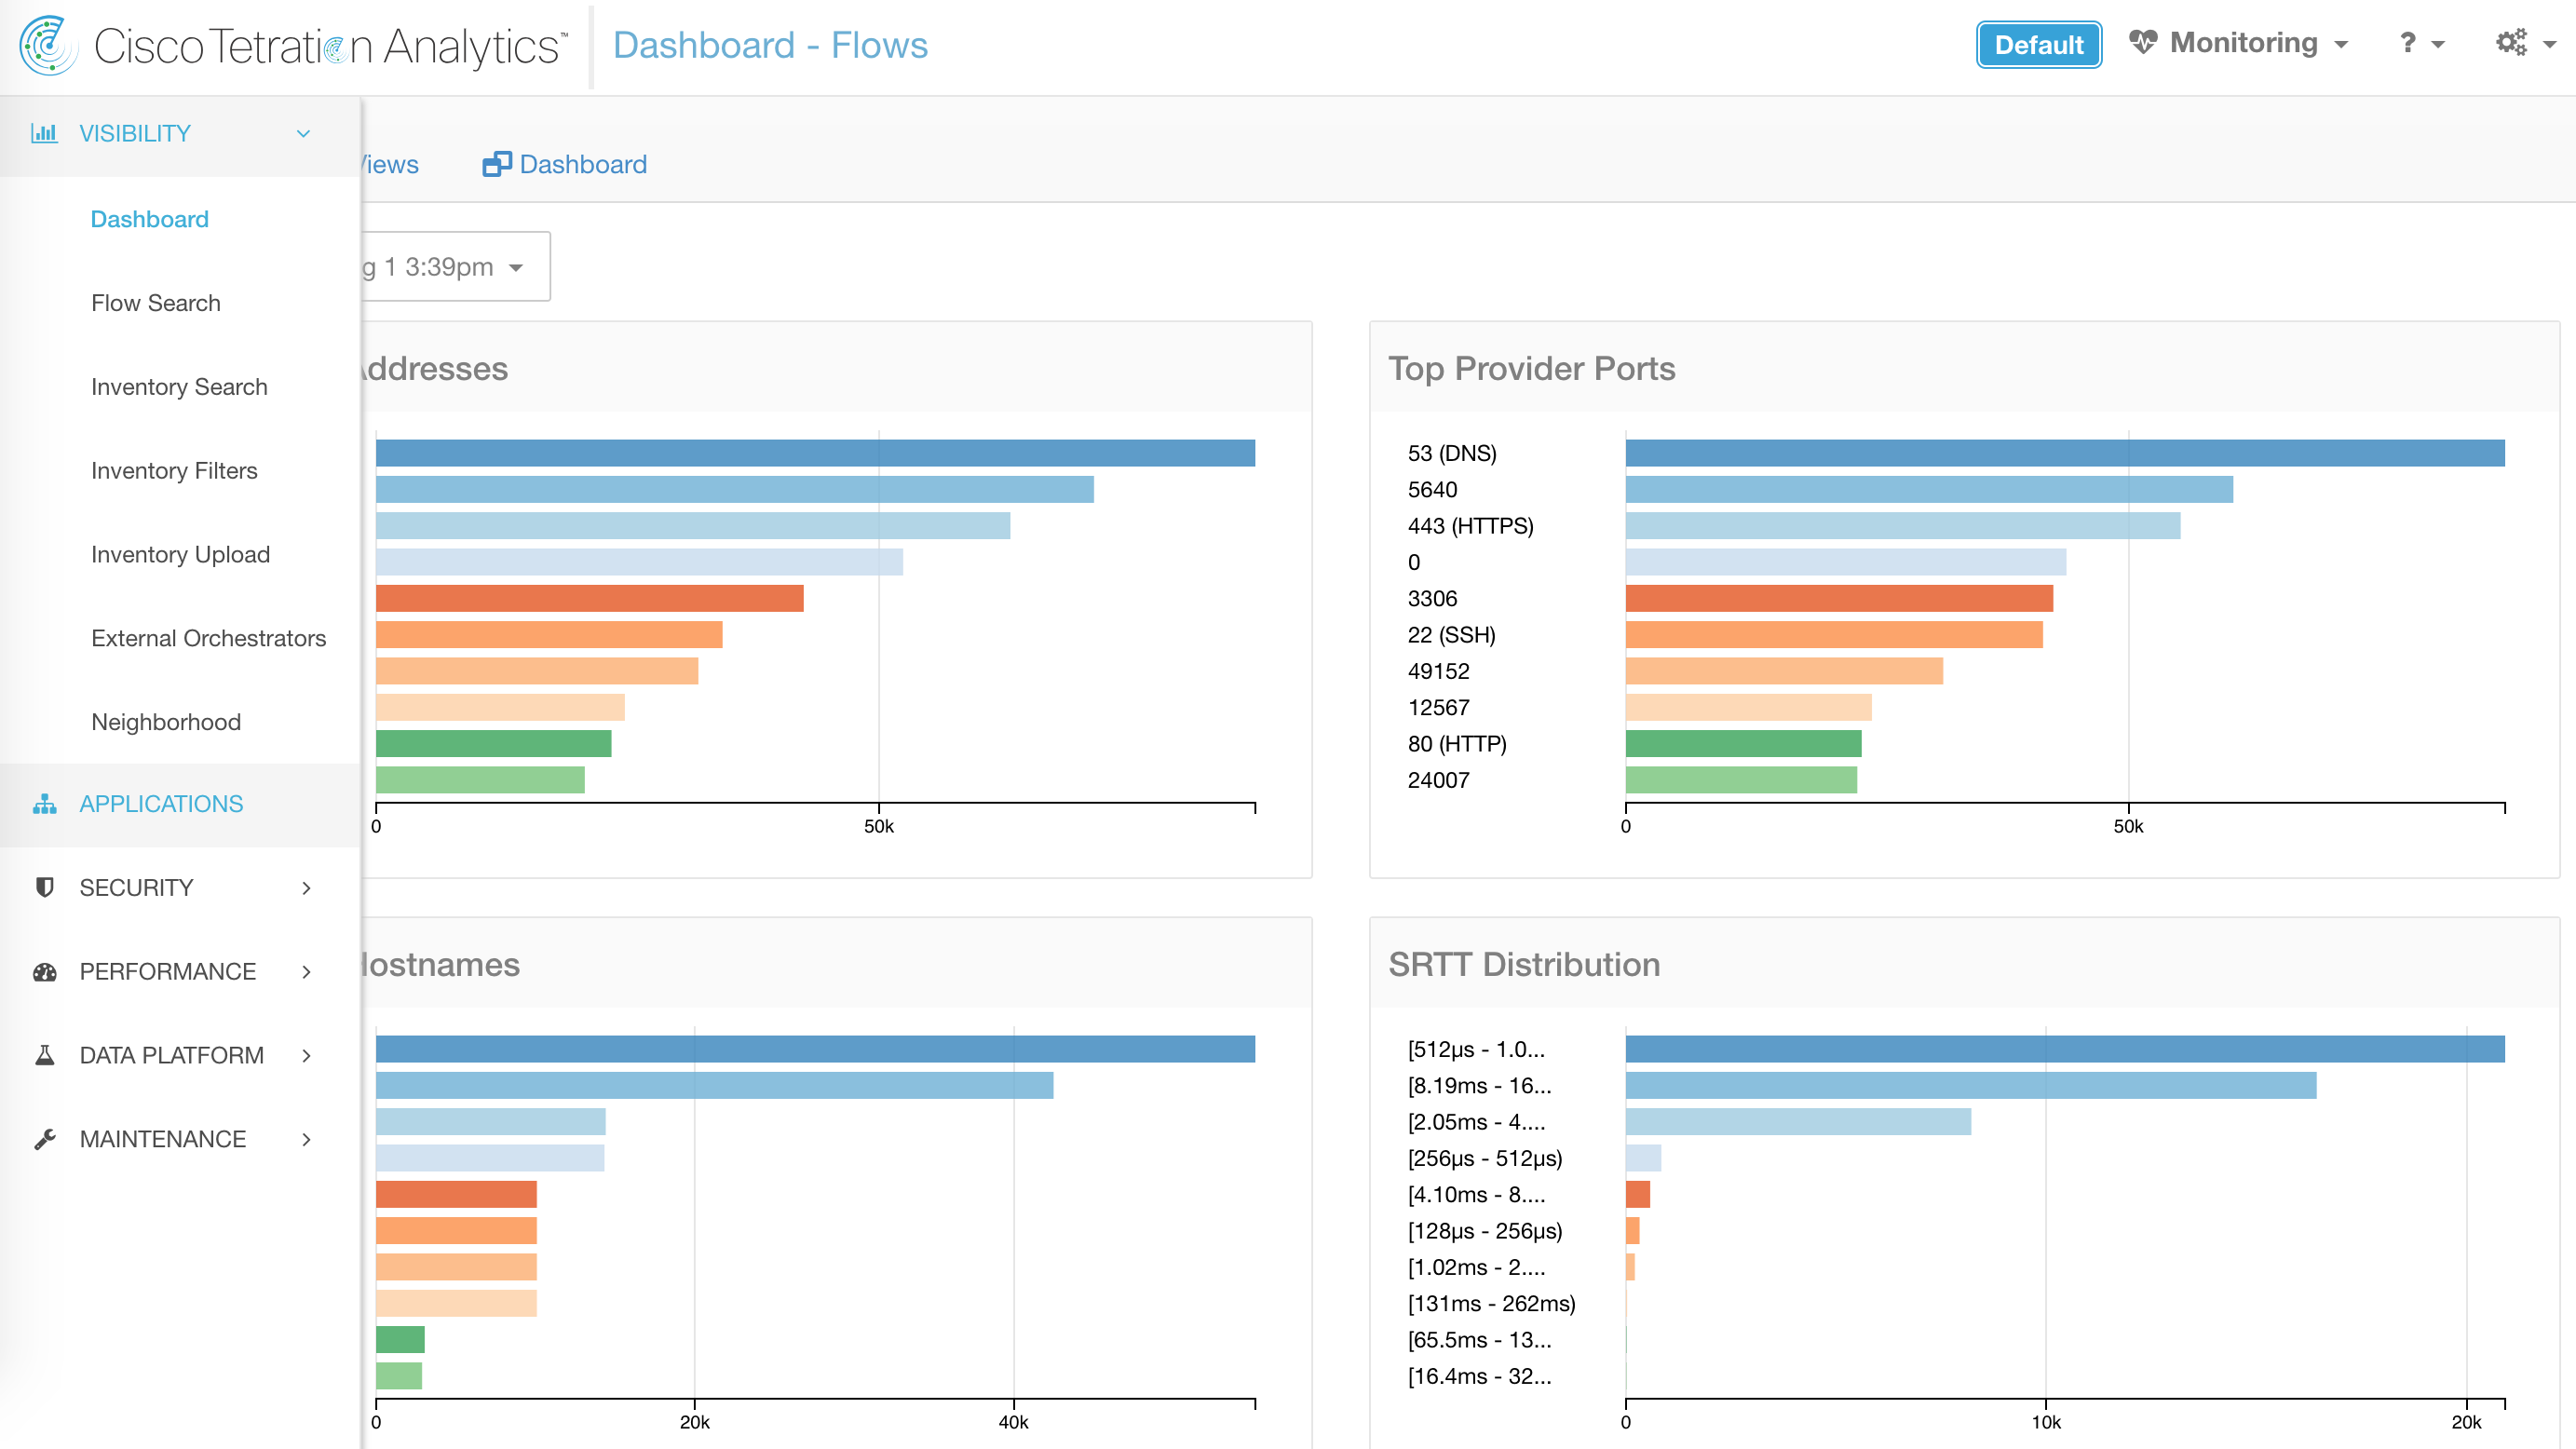Expand the Data Platform submenu chevron

pyautogui.click(x=306, y=1055)
